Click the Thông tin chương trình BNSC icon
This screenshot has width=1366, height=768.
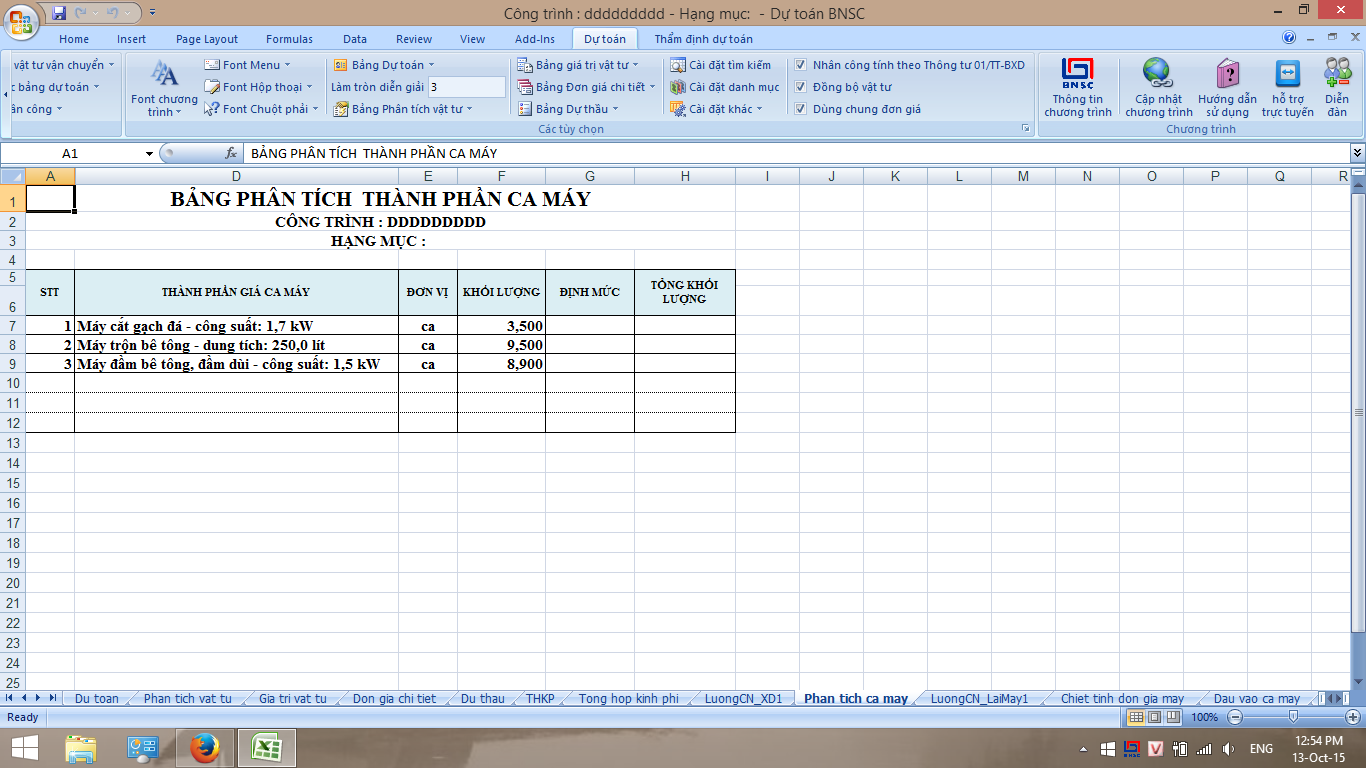coord(1077,74)
